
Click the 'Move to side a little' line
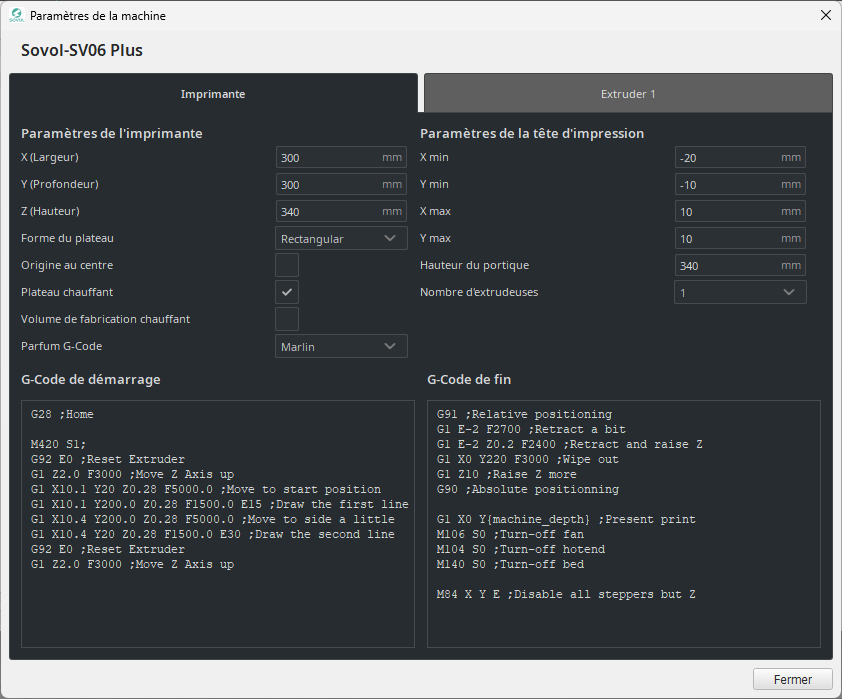[213, 519]
